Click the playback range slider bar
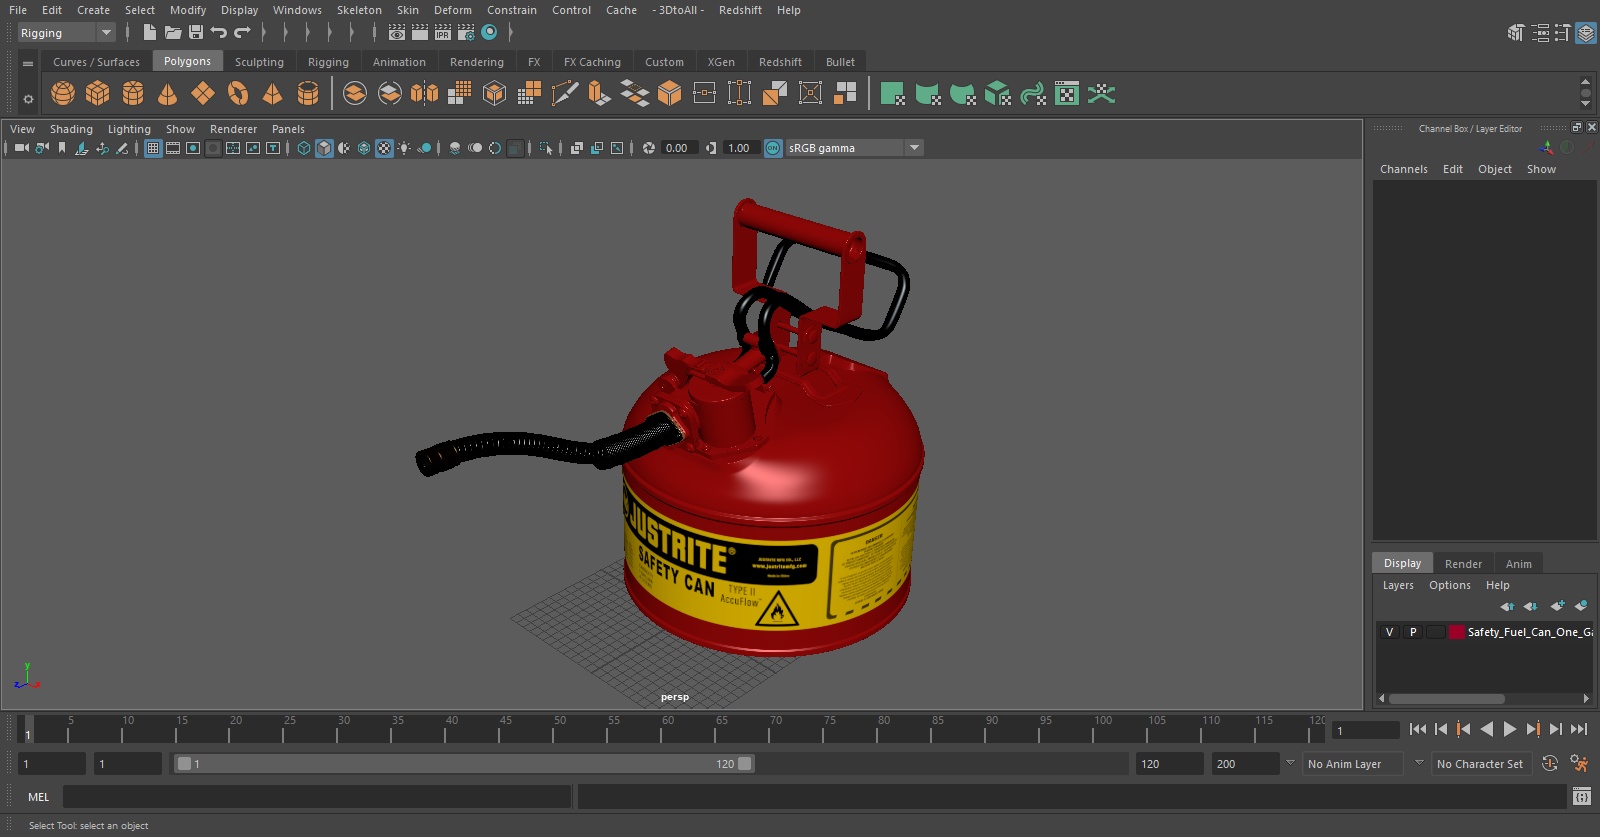 [464, 764]
